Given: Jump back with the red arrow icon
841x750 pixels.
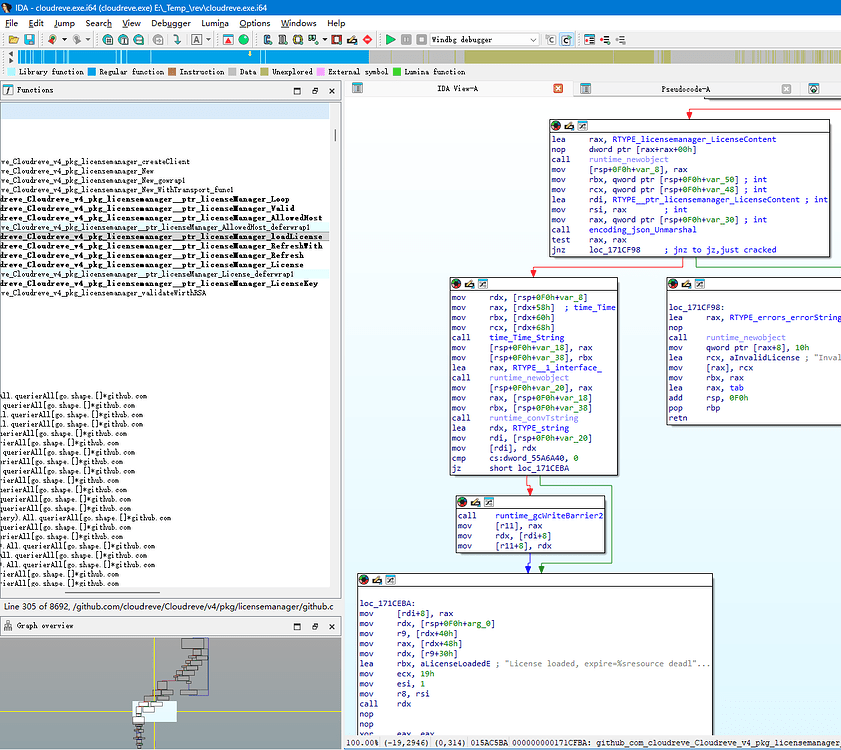Looking at the screenshot, I should point(52,40).
